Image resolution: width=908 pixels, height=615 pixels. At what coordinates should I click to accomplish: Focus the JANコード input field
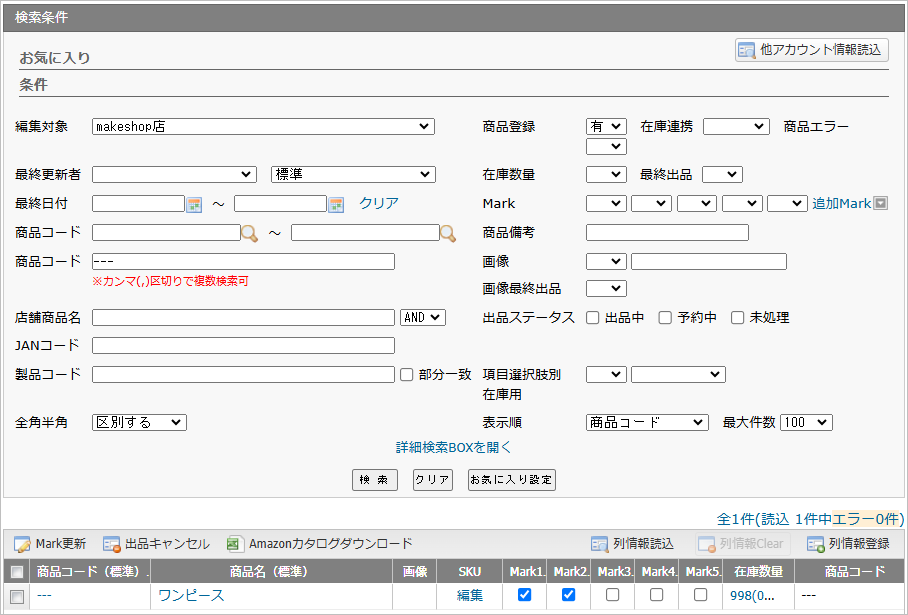click(243, 345)
